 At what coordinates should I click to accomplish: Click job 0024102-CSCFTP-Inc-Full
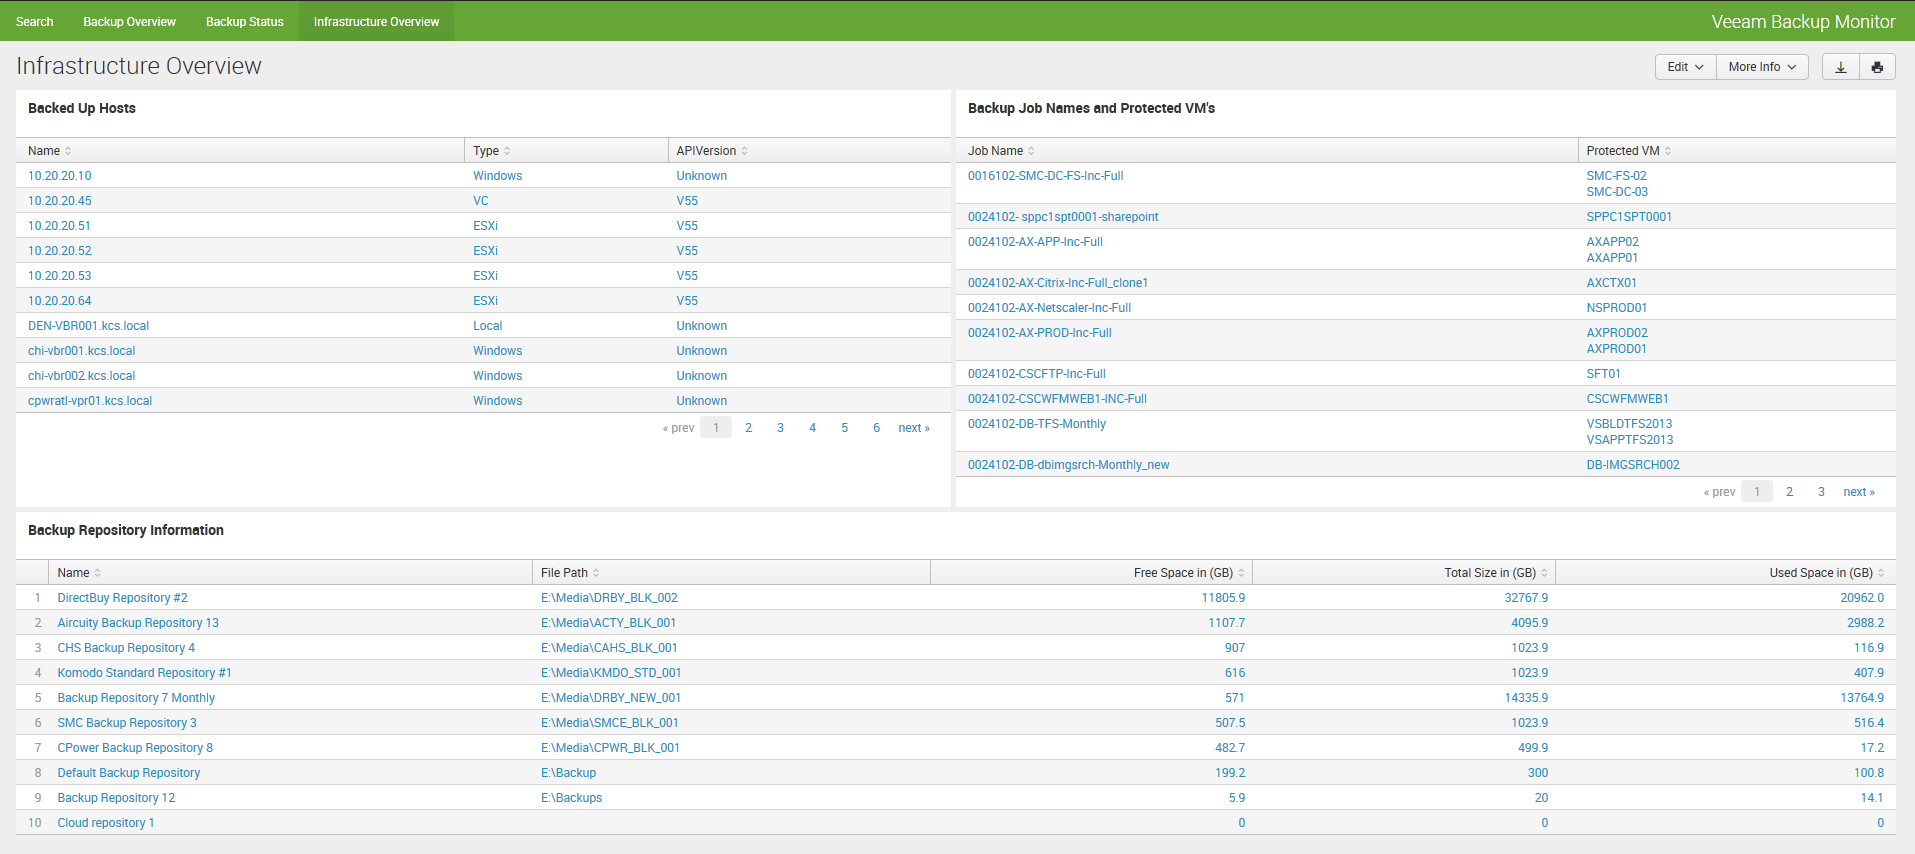[1037, 374]
